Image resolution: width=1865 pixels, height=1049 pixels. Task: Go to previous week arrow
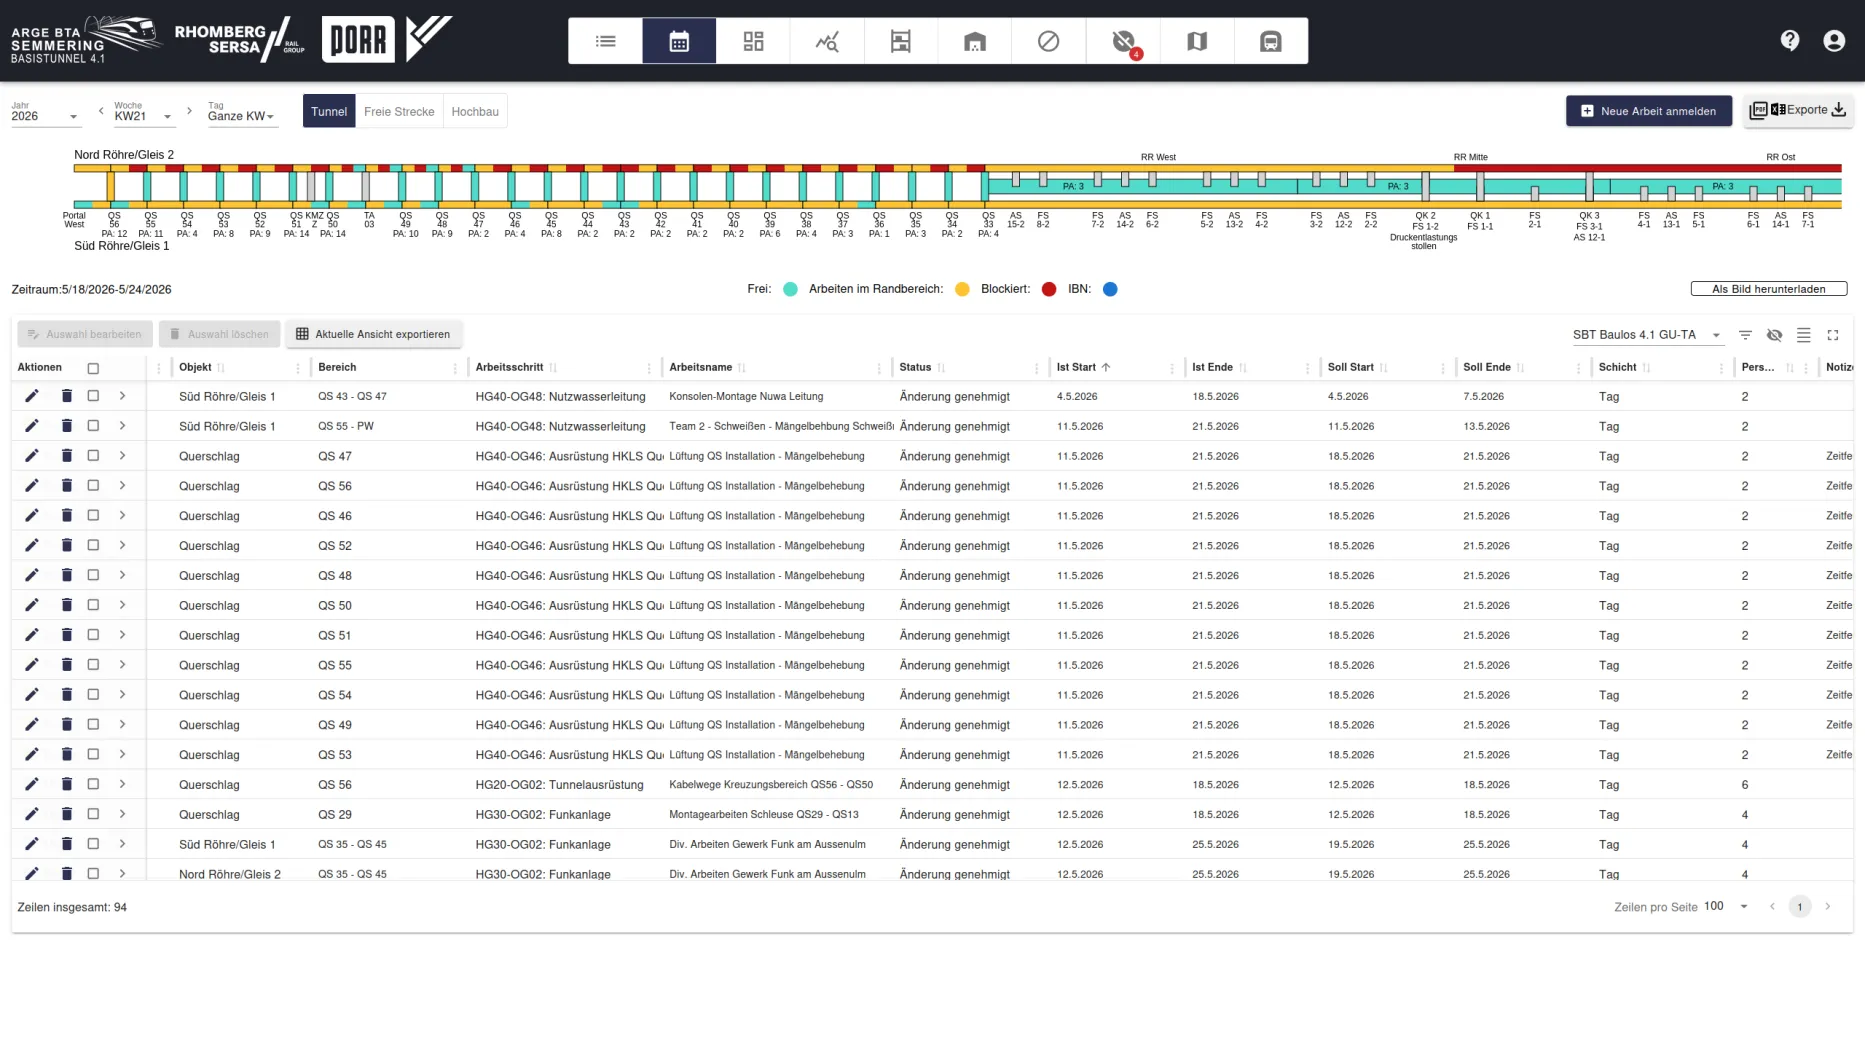click(x=101, y=111)
